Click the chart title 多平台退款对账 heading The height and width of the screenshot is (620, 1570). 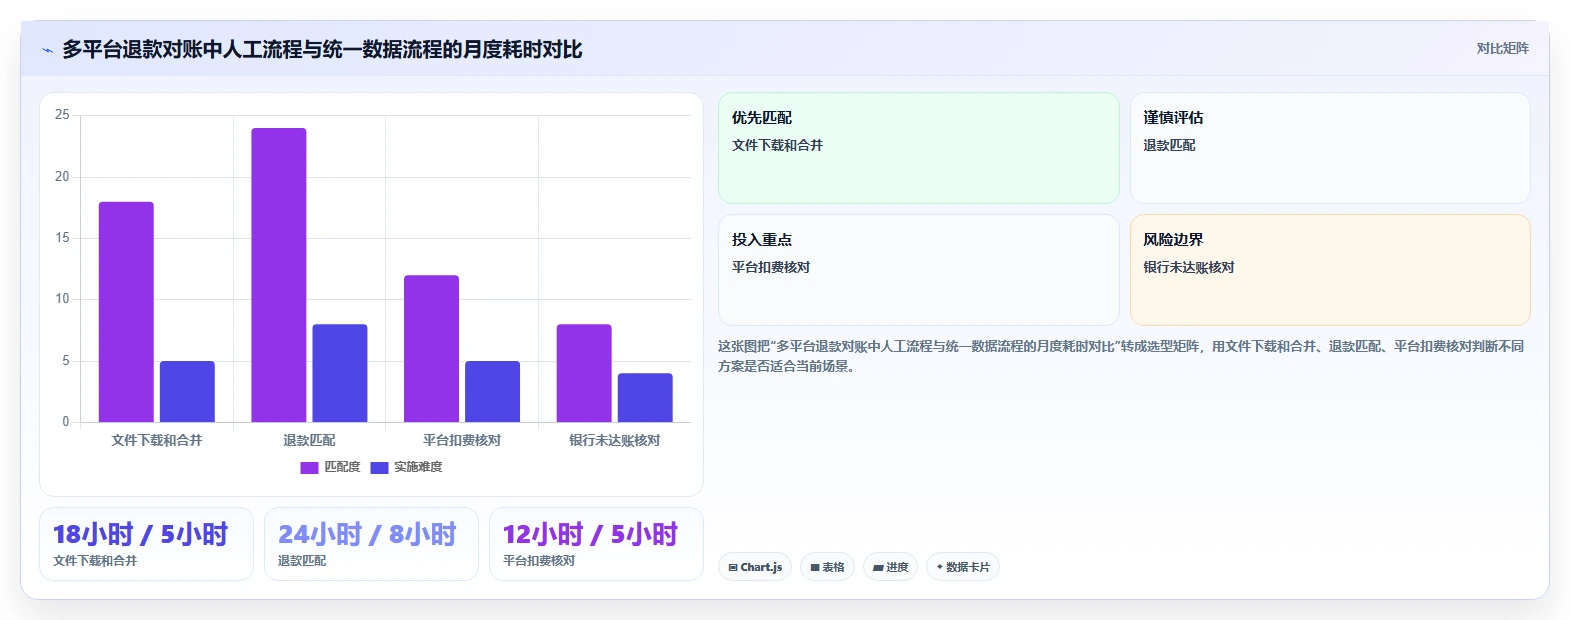pos(322,49)
